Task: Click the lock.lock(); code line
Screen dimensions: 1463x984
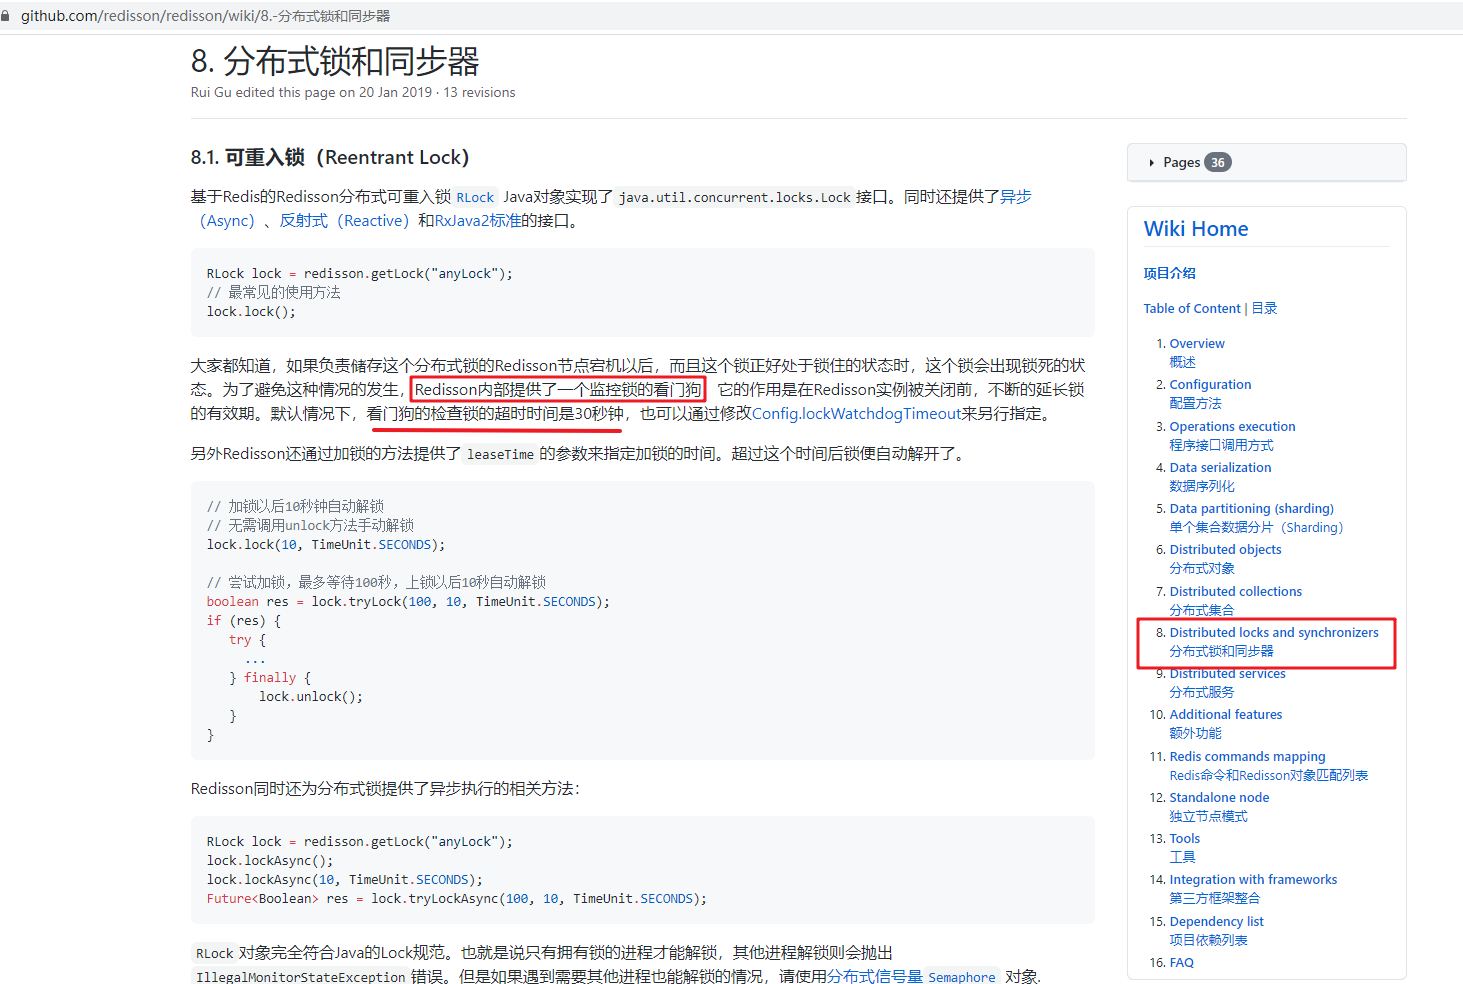Action: tap(251, 311)
